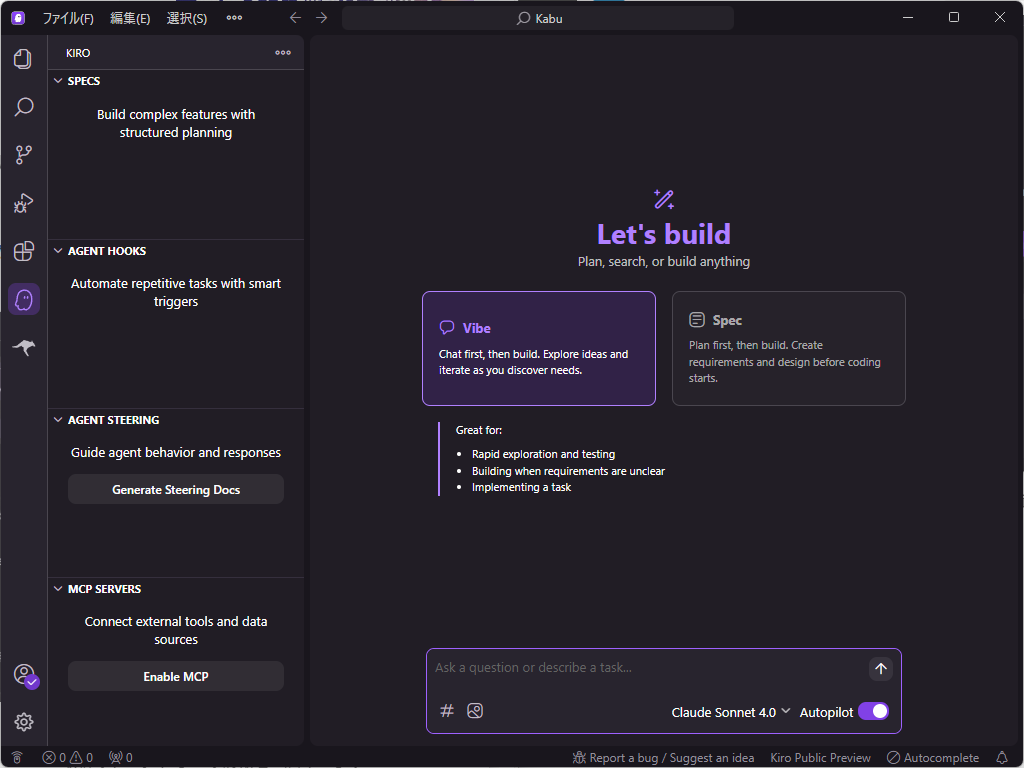
Task: Click the ports indicator showing 0
Action: click(121, 758)
